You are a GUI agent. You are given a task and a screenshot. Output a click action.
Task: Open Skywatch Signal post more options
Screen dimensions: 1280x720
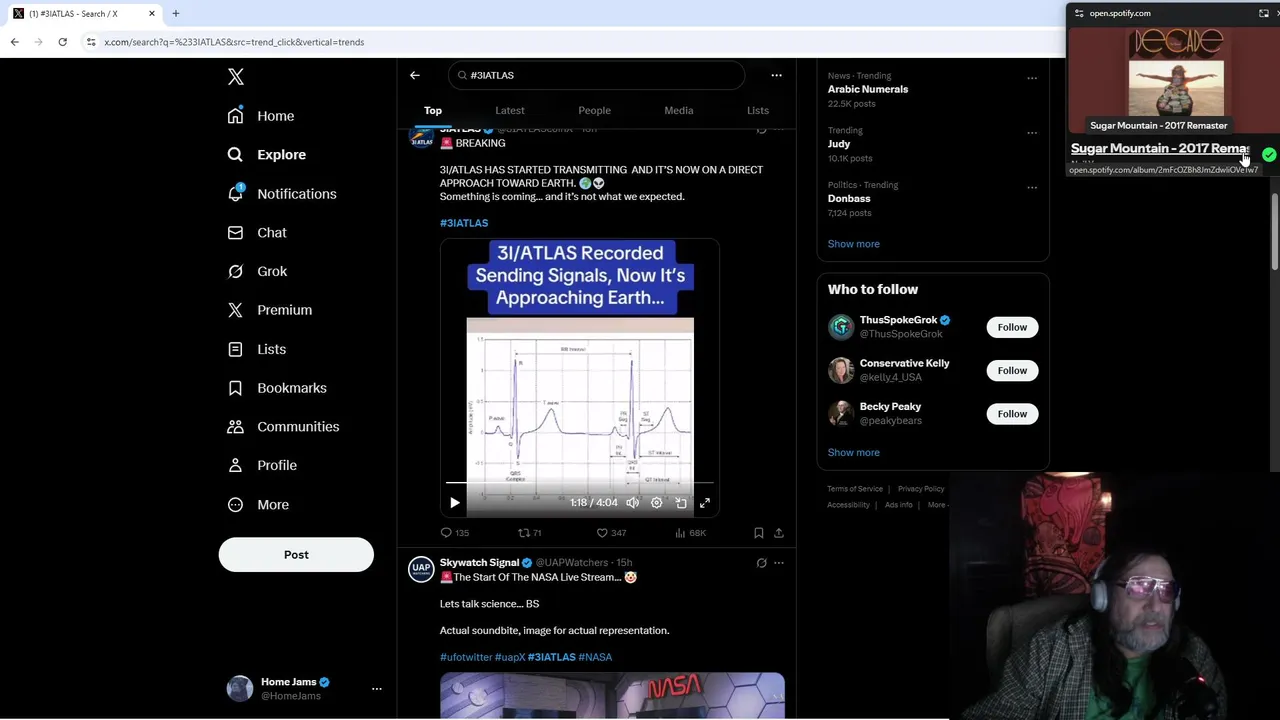[x=779, y=563]
